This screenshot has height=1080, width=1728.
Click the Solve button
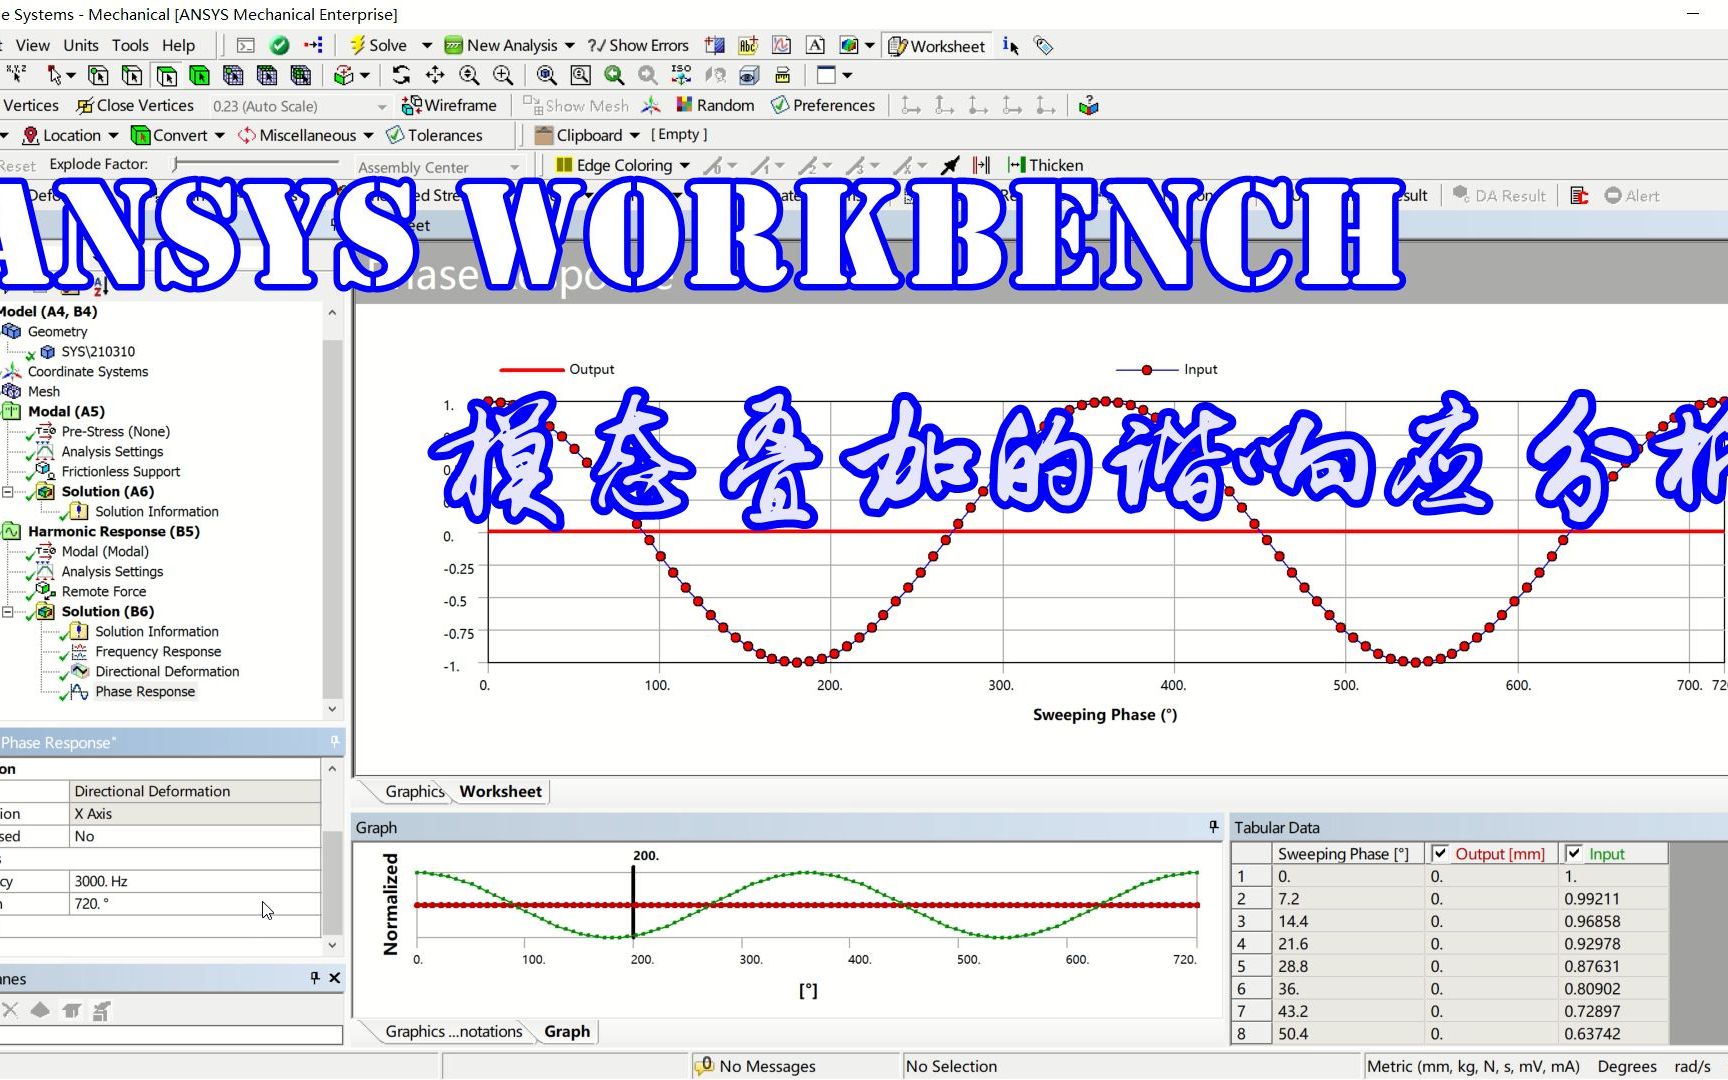(x=378, y=45)
